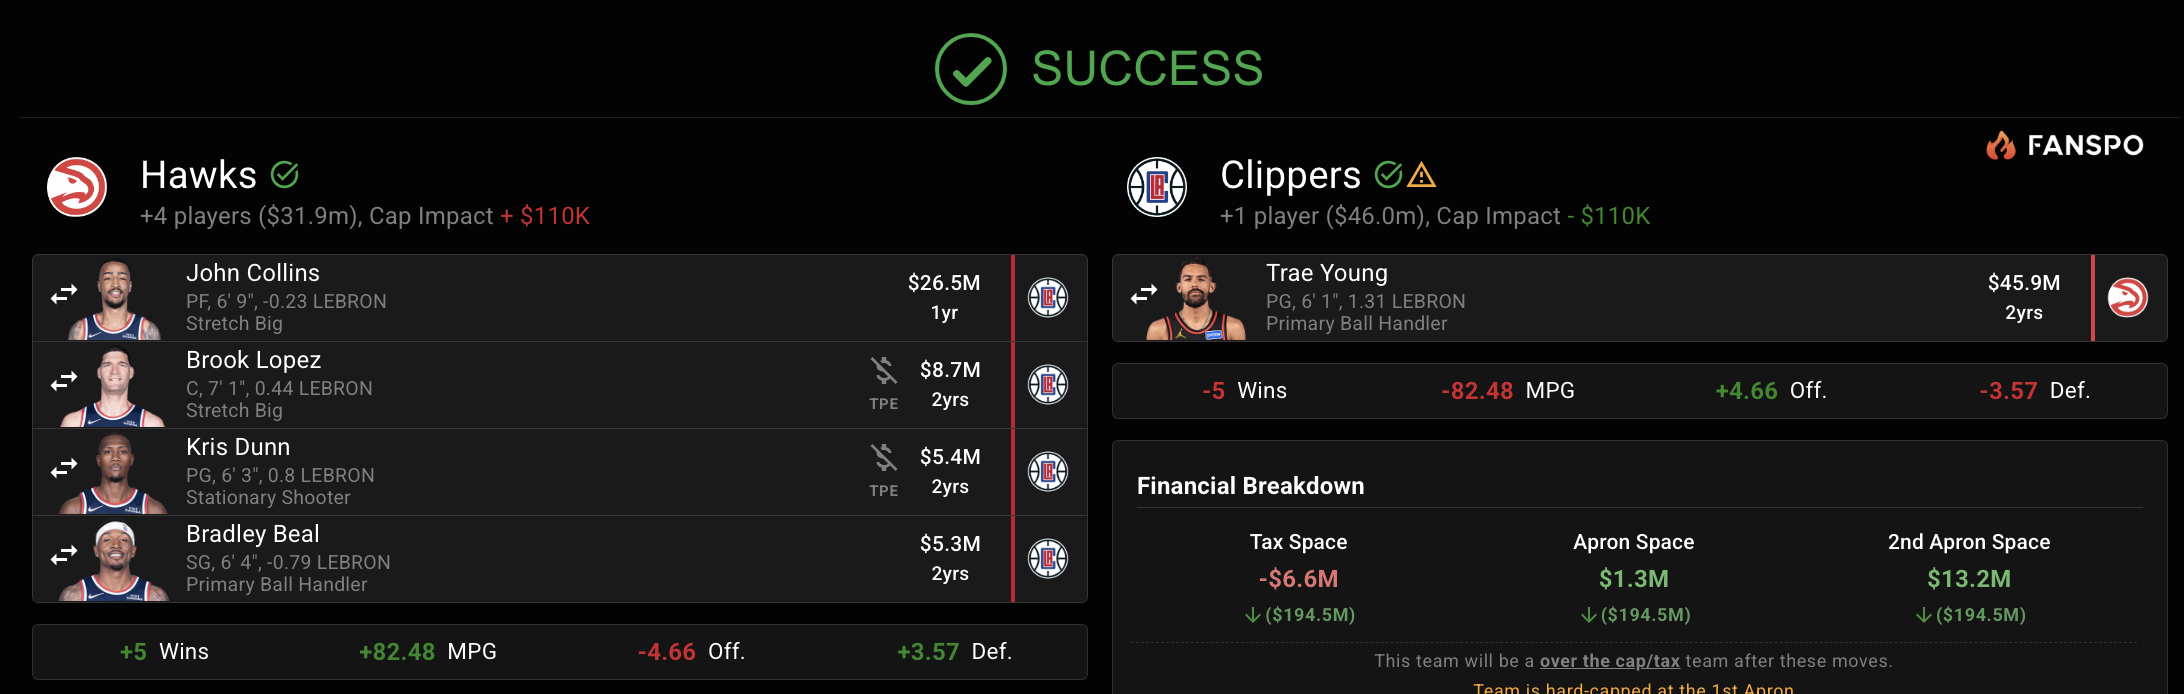Viewport: 2184px width, 694px height.
Task: Select the Bradley Beal player headshot
Action: pyautogui.click(x=116, y=560)
